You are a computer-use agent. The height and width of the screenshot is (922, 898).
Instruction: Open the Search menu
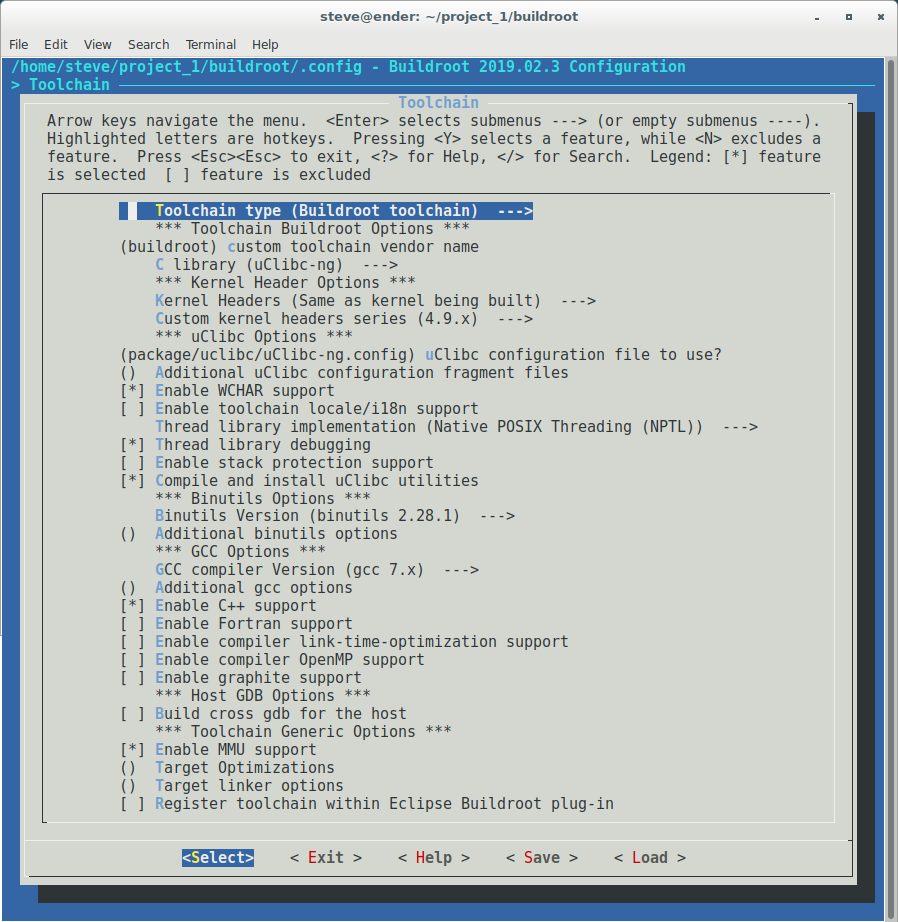(x=148, y=44)
